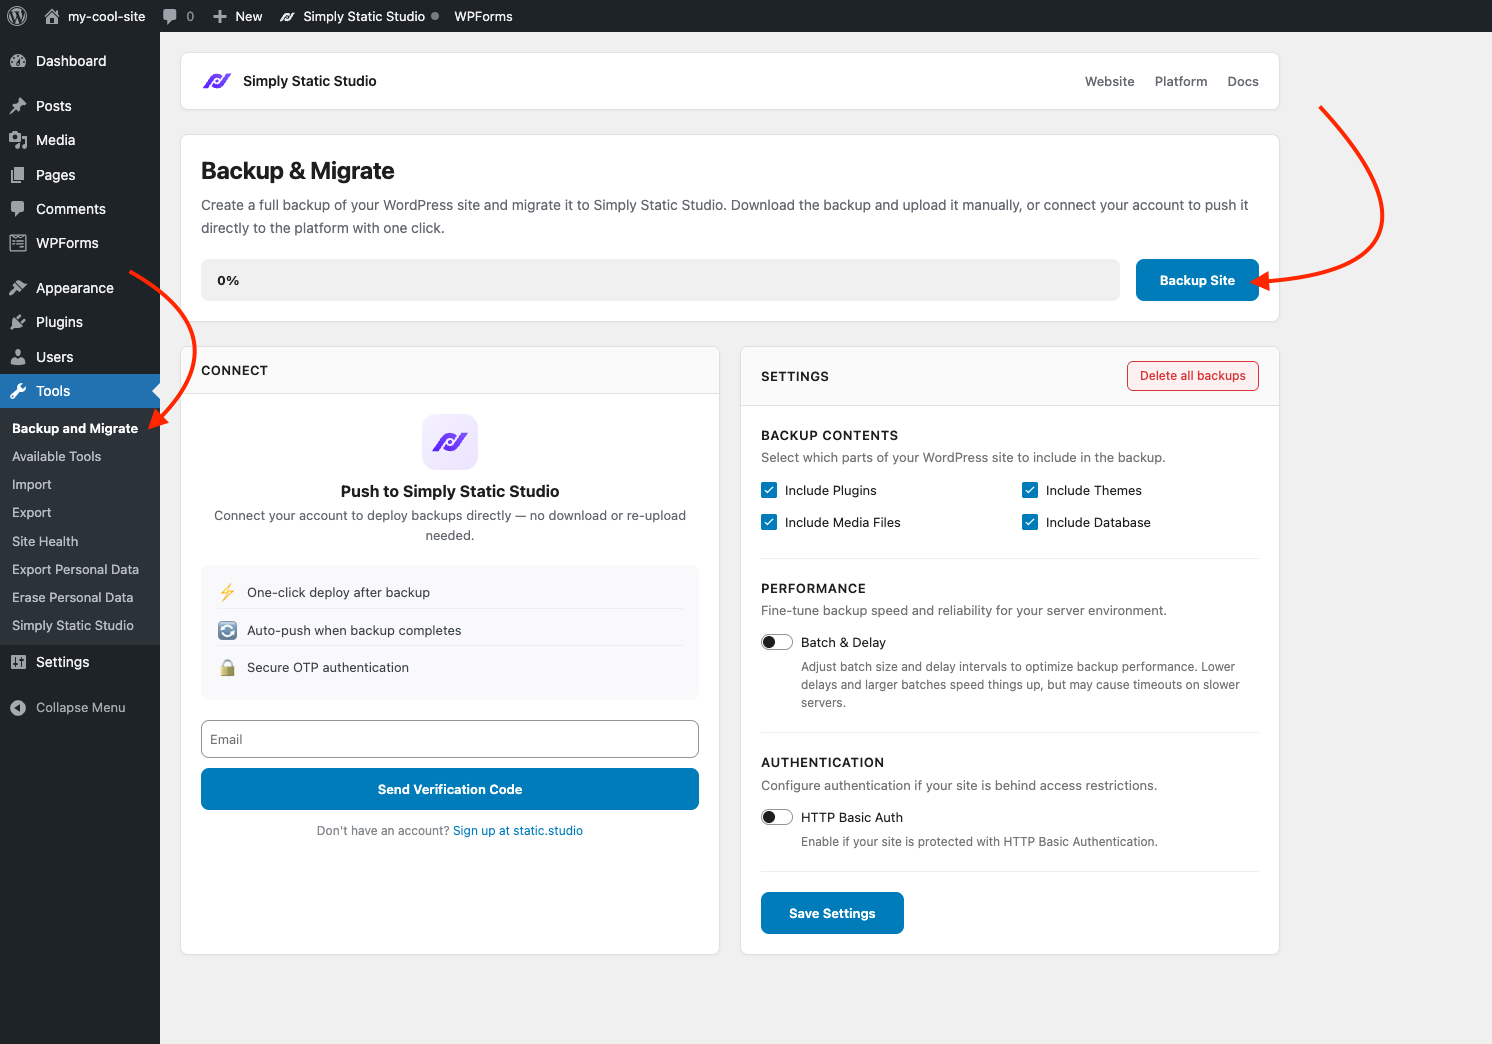This screenshot has width=1492, height=1044.
Task: Click the purple logo tile in Connect panel
Action: point(450,442)
